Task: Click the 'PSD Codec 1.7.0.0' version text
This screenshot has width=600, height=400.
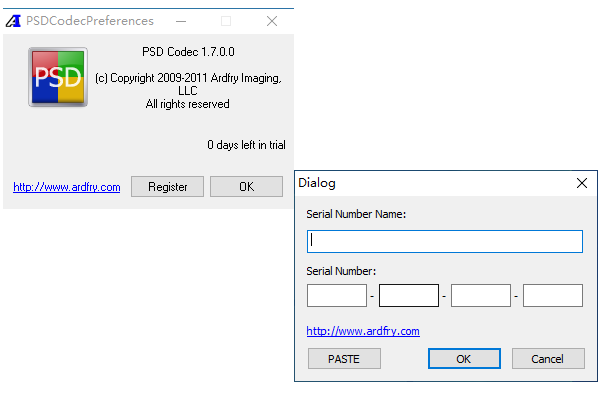Action: (188, 52)
